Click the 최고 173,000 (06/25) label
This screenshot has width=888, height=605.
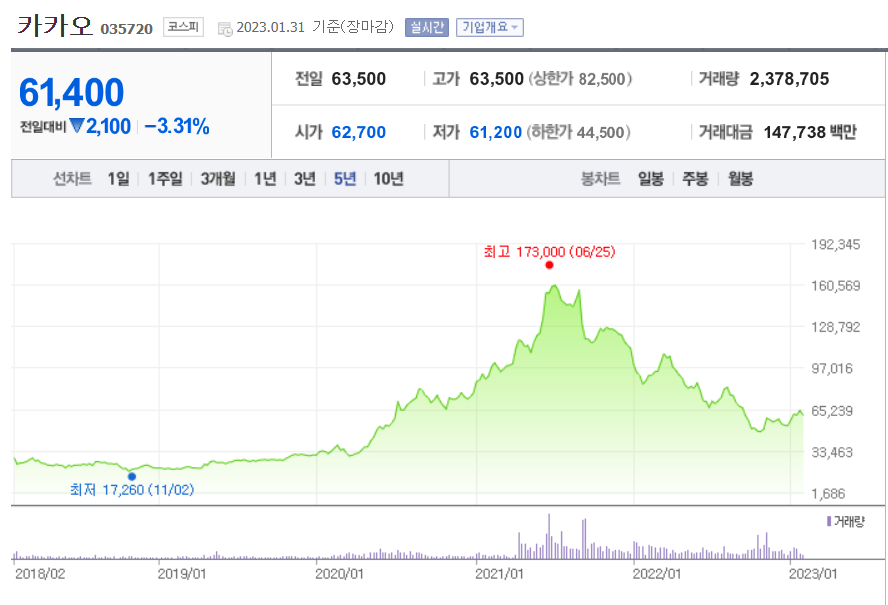pyautogui.click(x=549, y=252)
